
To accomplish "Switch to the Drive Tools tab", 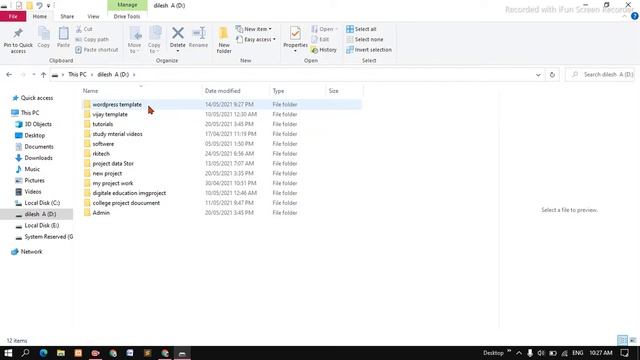I will (127, 16).
